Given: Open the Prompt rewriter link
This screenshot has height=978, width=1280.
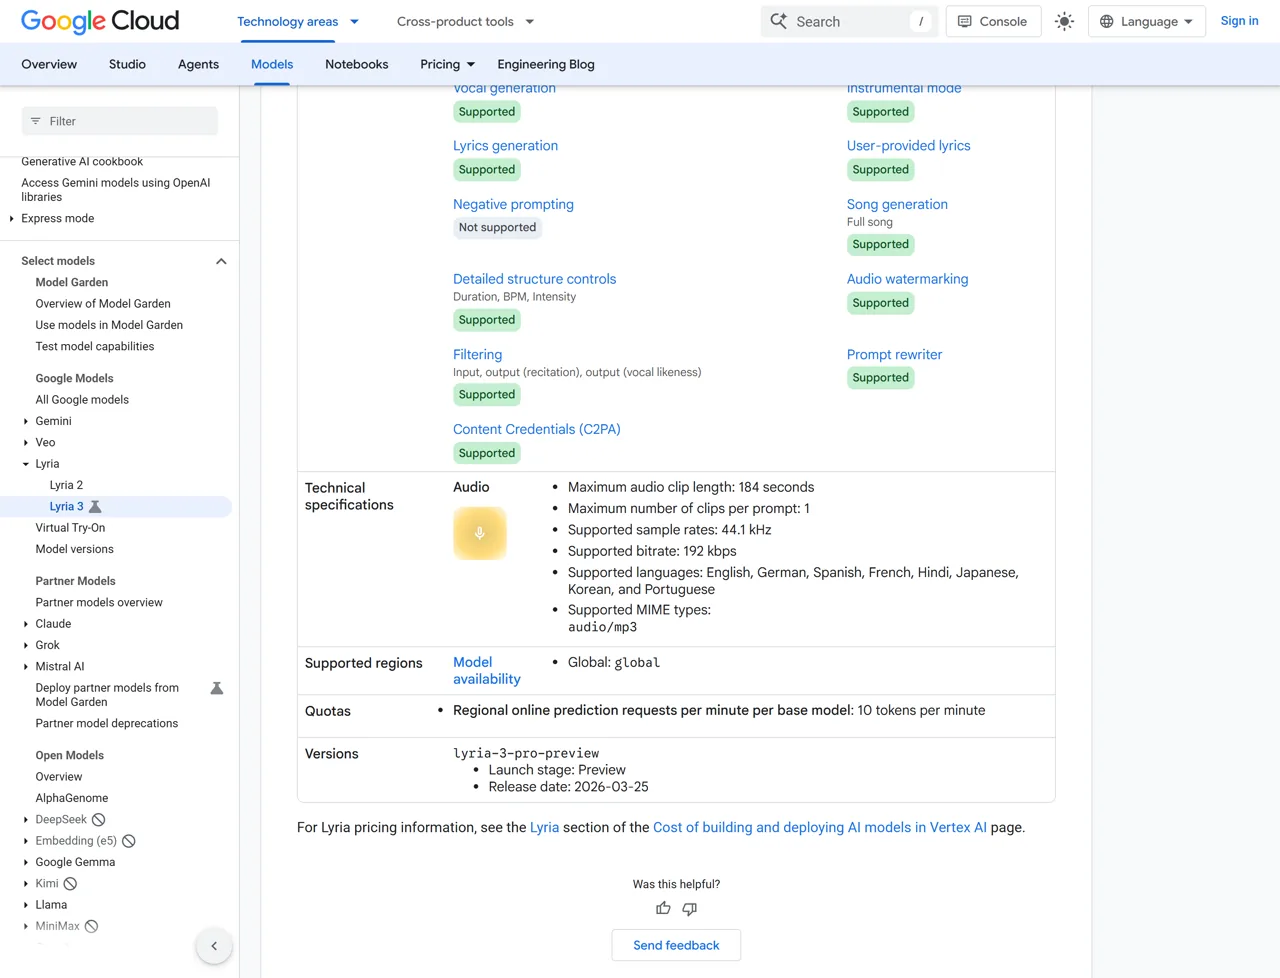Looking at the screenshot, I should pos(895,355).
